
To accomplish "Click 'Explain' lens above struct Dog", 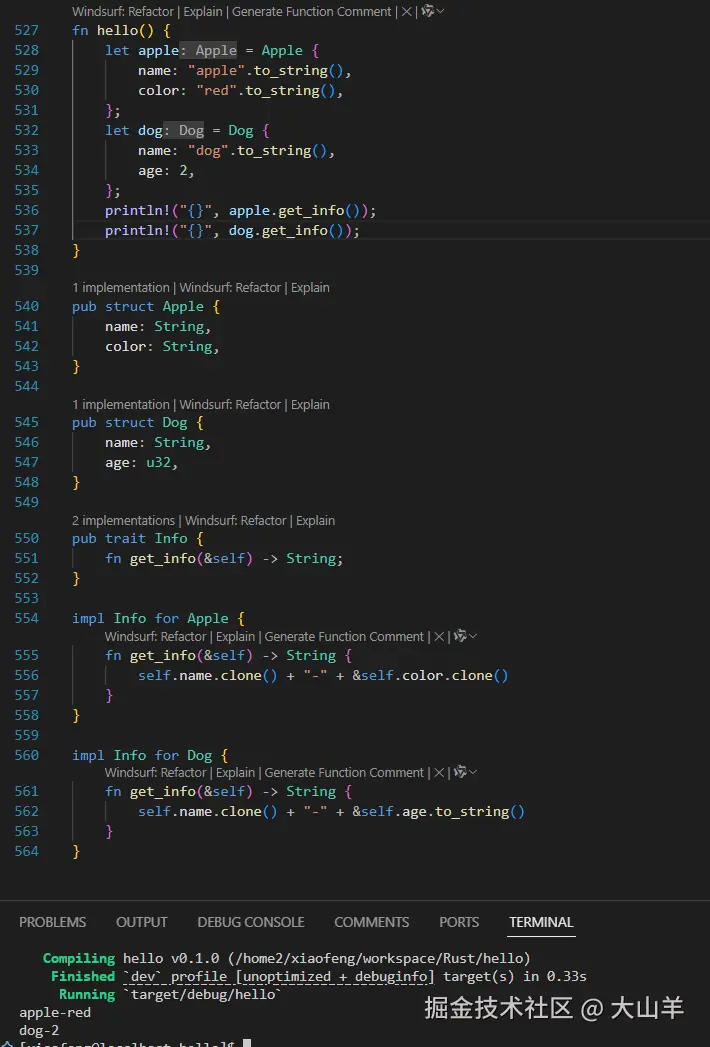I will (310, 404).
